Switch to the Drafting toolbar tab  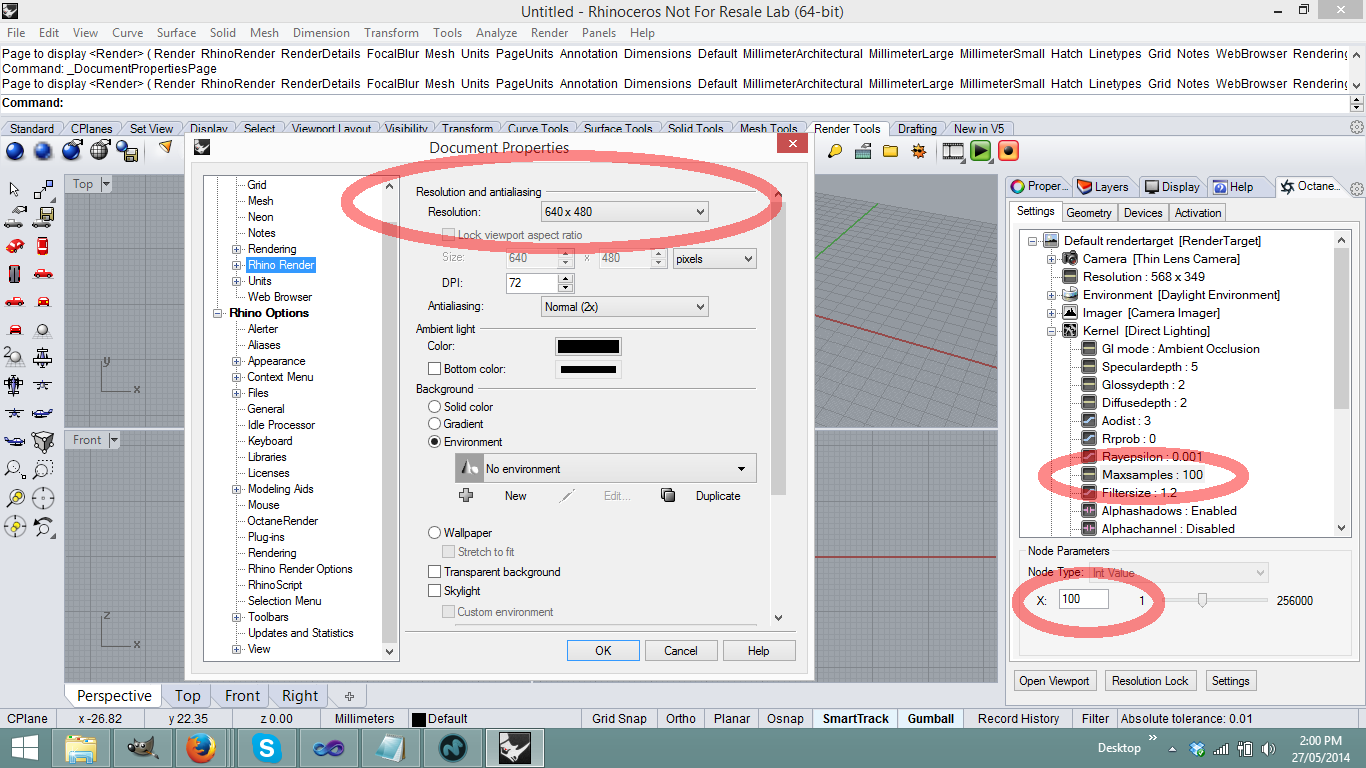click(x=917, y=128)
